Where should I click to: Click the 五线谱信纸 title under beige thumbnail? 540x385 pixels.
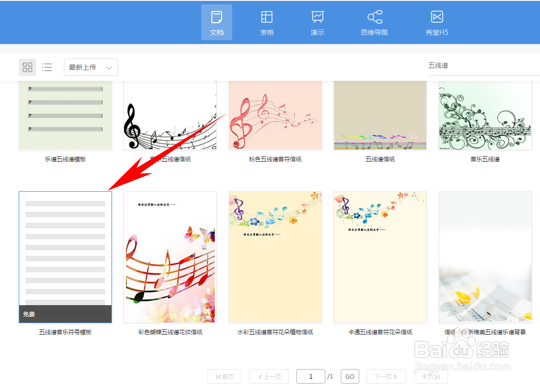pos(380,159)
